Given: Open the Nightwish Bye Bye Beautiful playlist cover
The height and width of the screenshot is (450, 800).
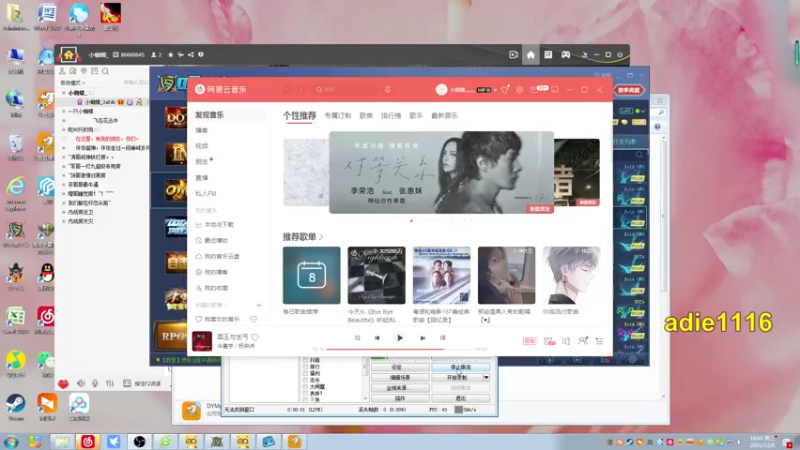Looking at the screenshot, I should [x=377, y=276].
